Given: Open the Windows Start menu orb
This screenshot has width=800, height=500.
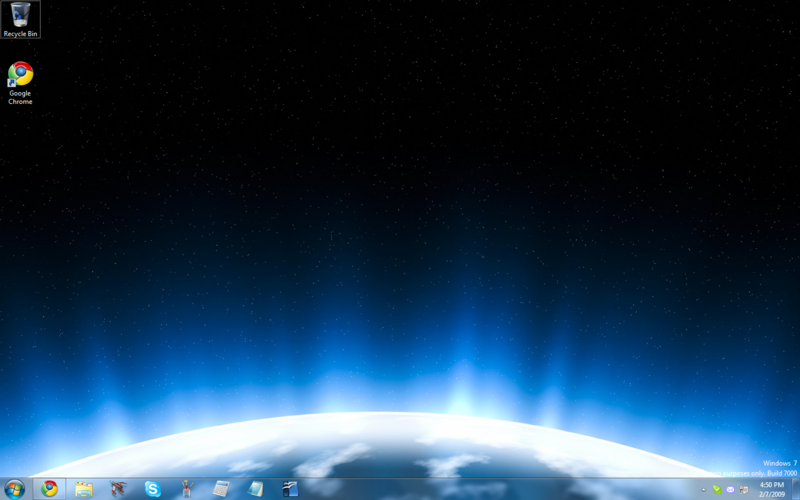Looking at the screenshot, I should click(14, 489).
